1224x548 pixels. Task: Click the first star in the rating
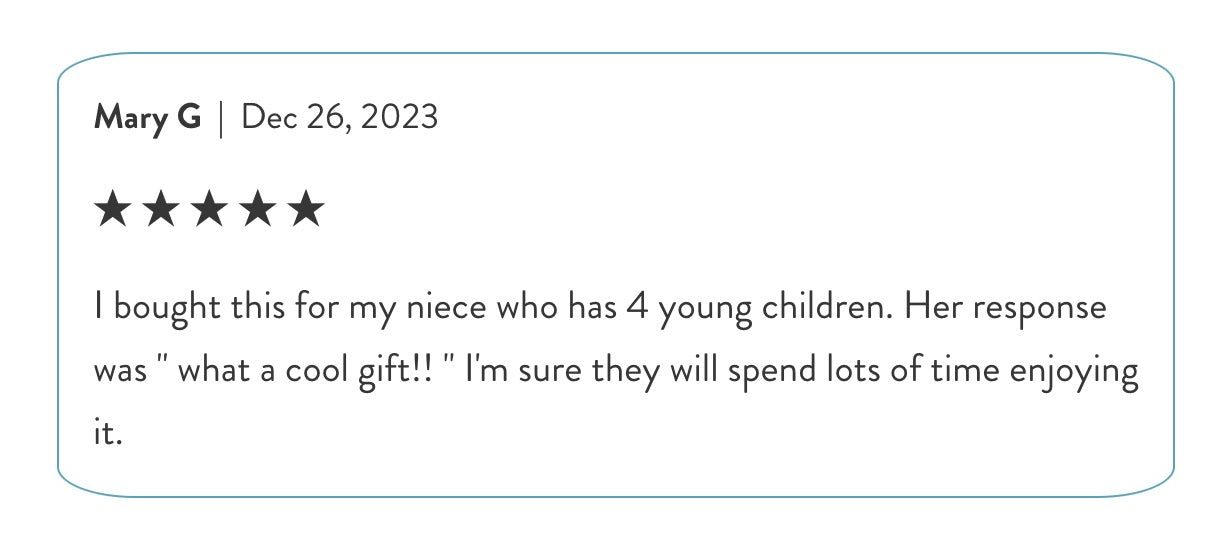pyautogui.click(x=112, y=211)
